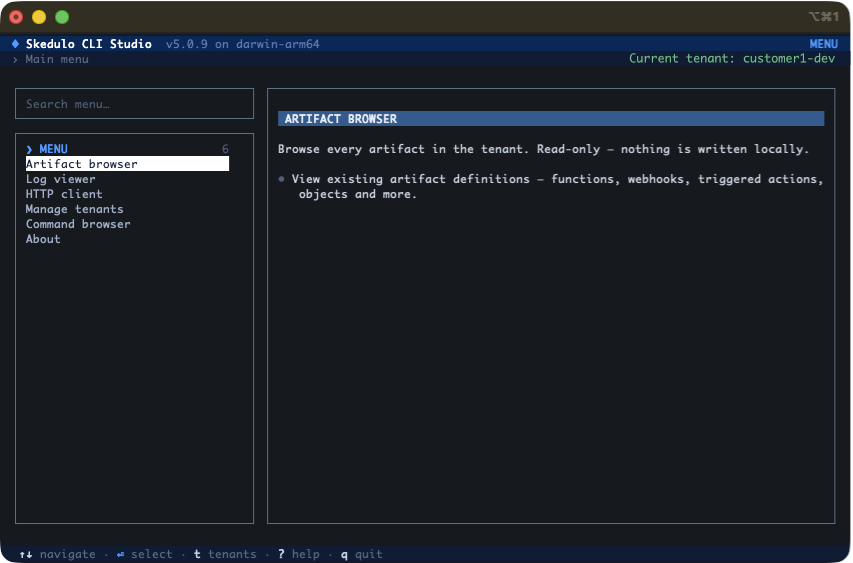Choose Manage tenants in the menu
The height and width of the screenshot is (563, 853).
[75, 209]
